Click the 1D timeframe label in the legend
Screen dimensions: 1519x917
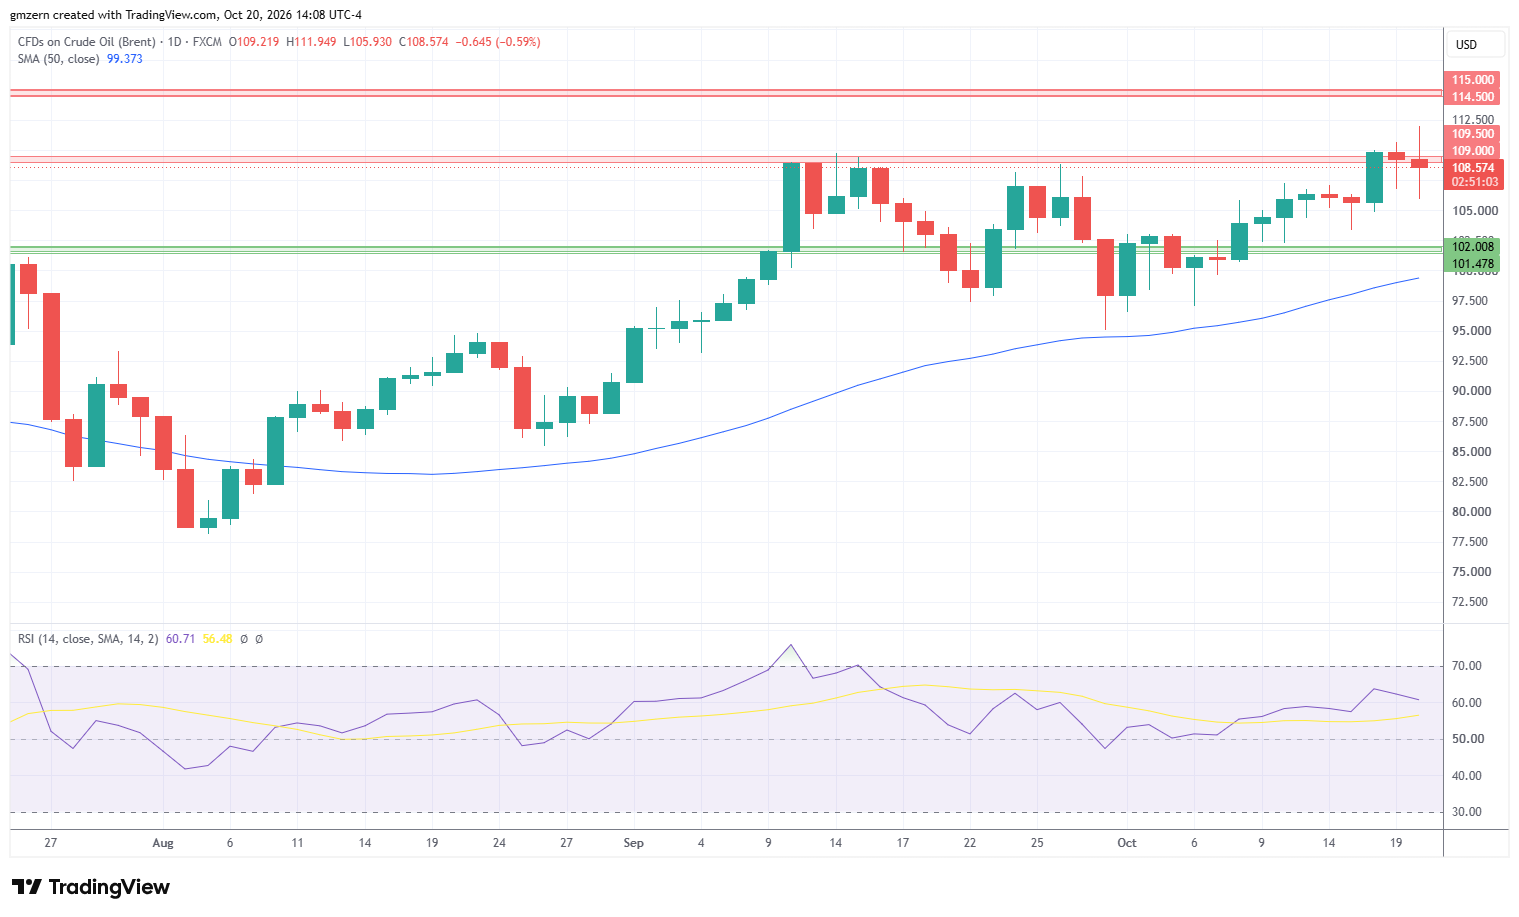[175, 42]
